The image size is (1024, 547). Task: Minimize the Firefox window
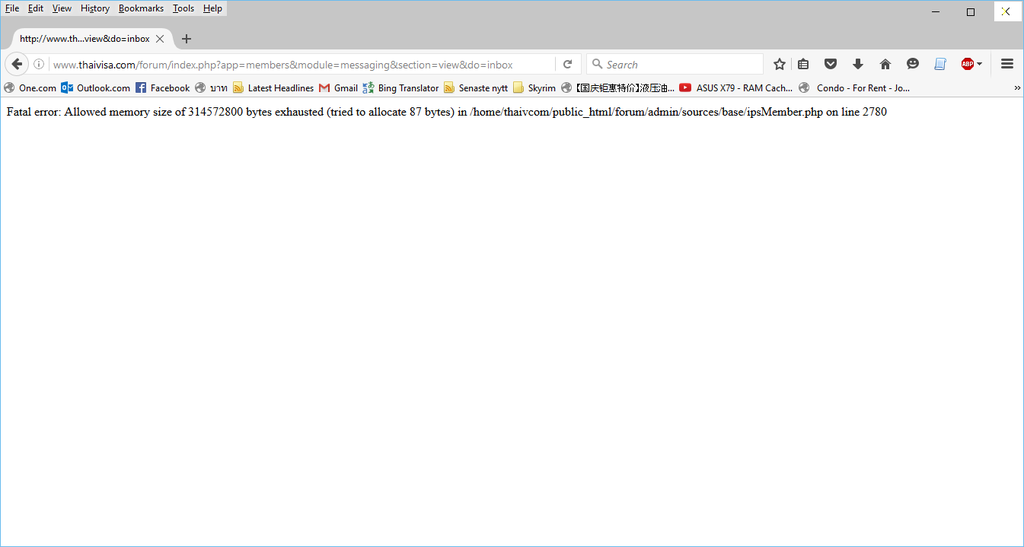[x=936, y=12]
